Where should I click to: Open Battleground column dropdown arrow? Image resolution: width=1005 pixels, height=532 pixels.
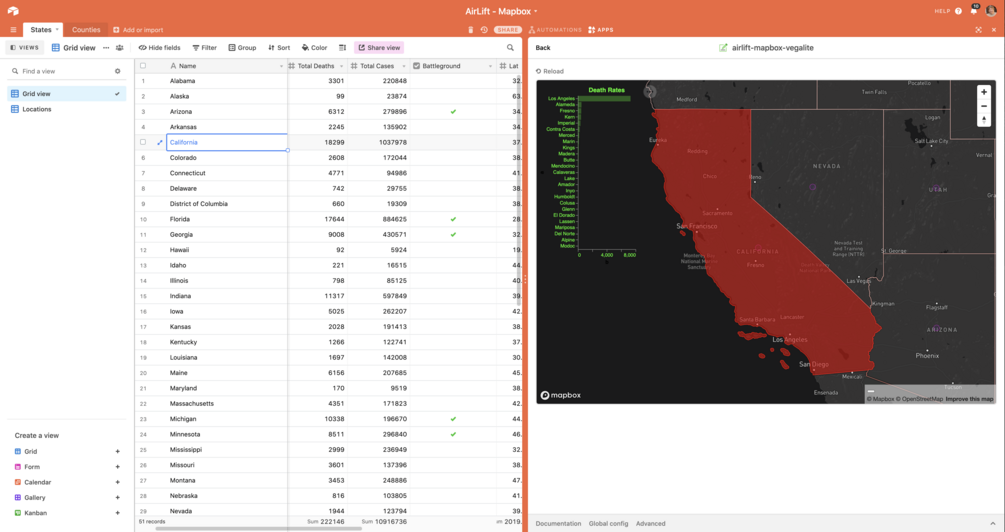coord(490,66)
